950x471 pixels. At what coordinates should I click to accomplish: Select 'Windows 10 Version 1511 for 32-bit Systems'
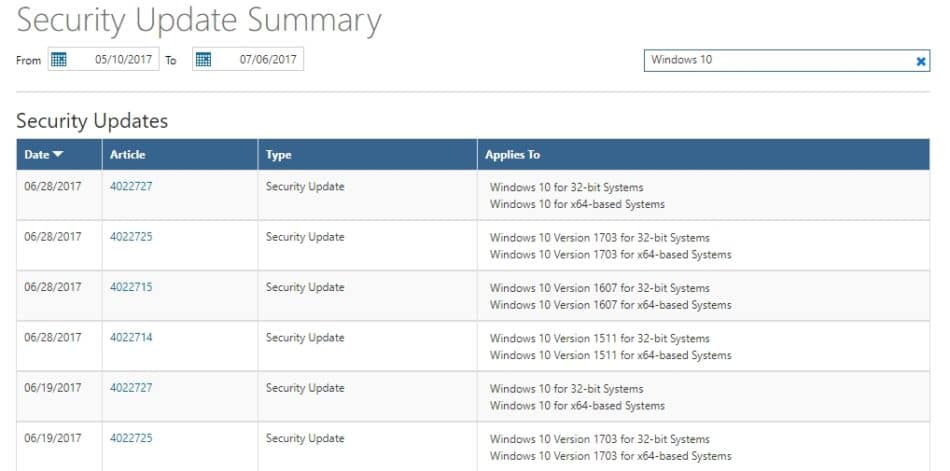pos(600,338)
